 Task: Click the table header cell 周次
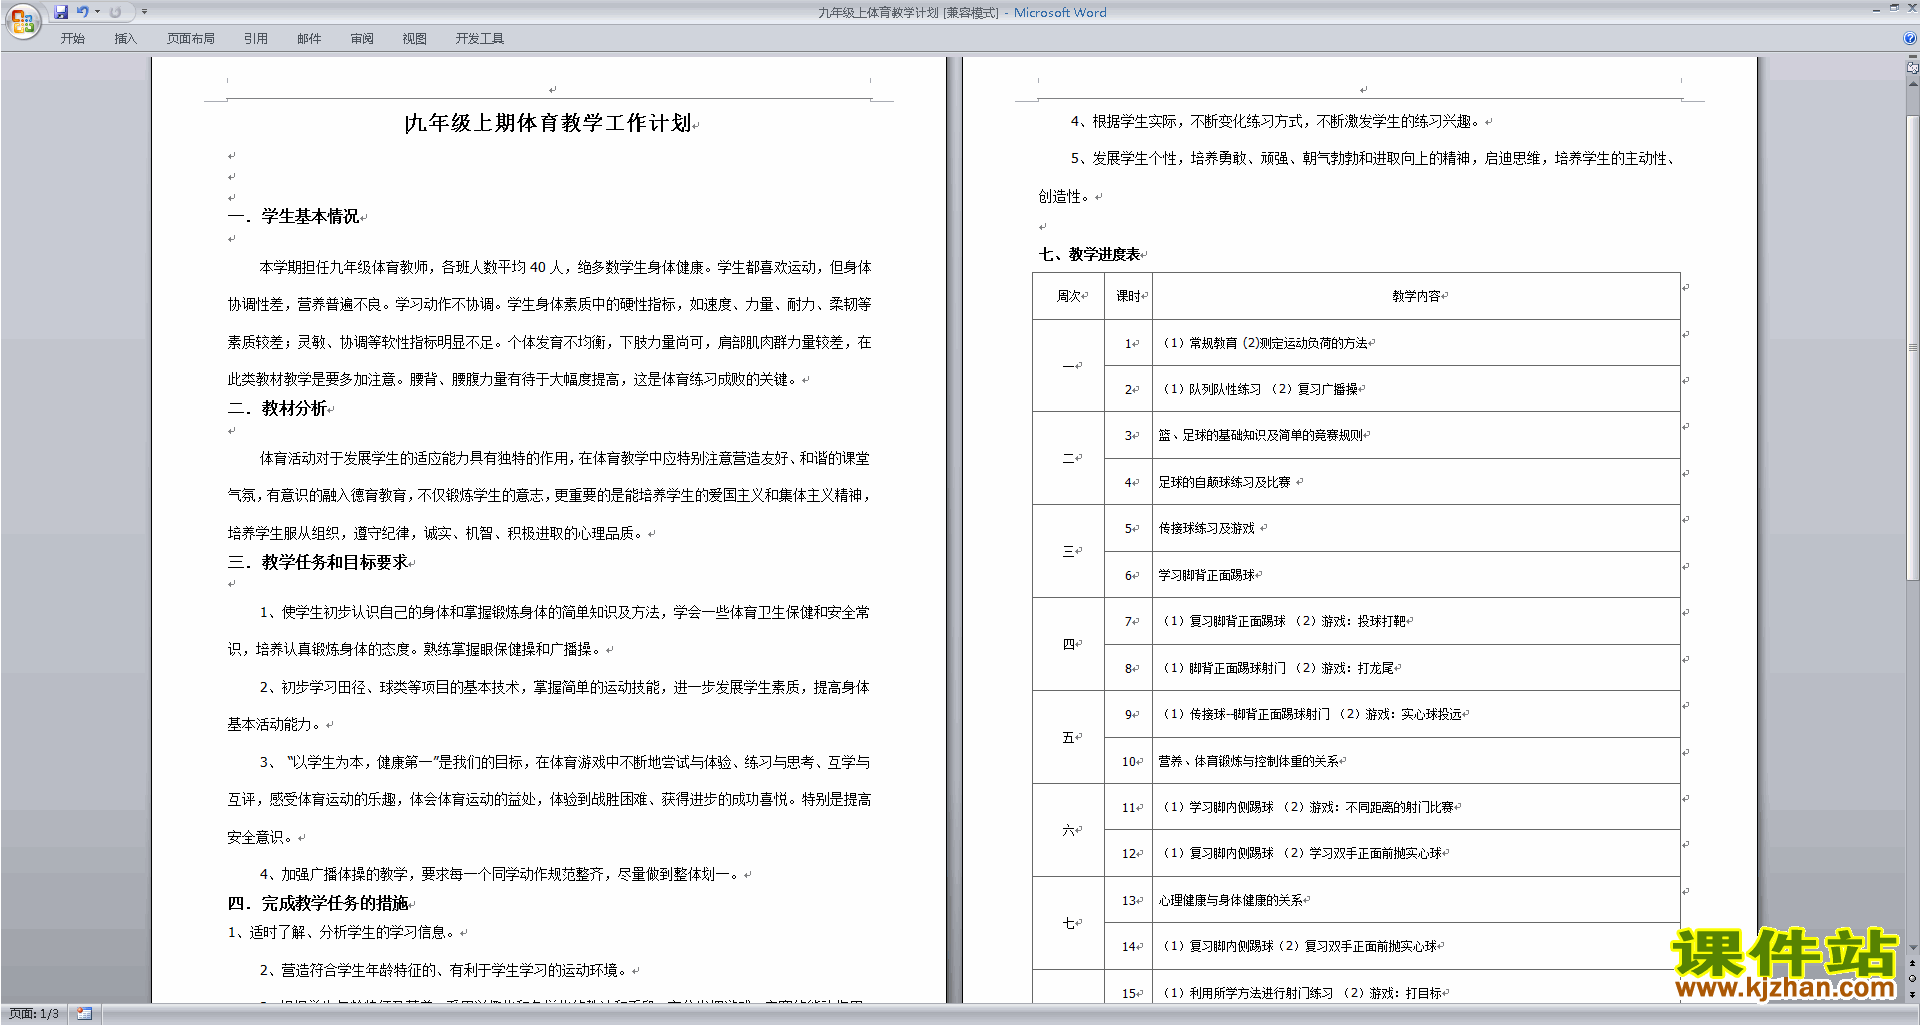[1069, 296]
